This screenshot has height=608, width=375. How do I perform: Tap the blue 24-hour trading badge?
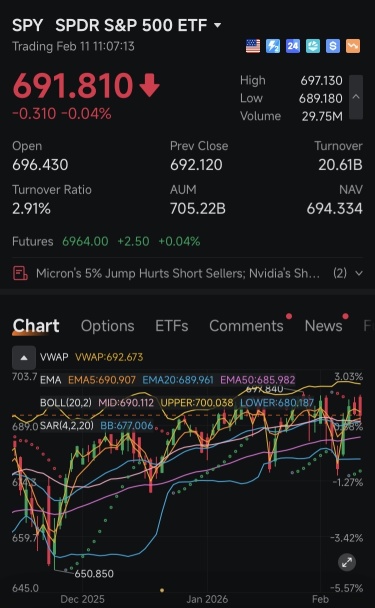pos(293,46)
